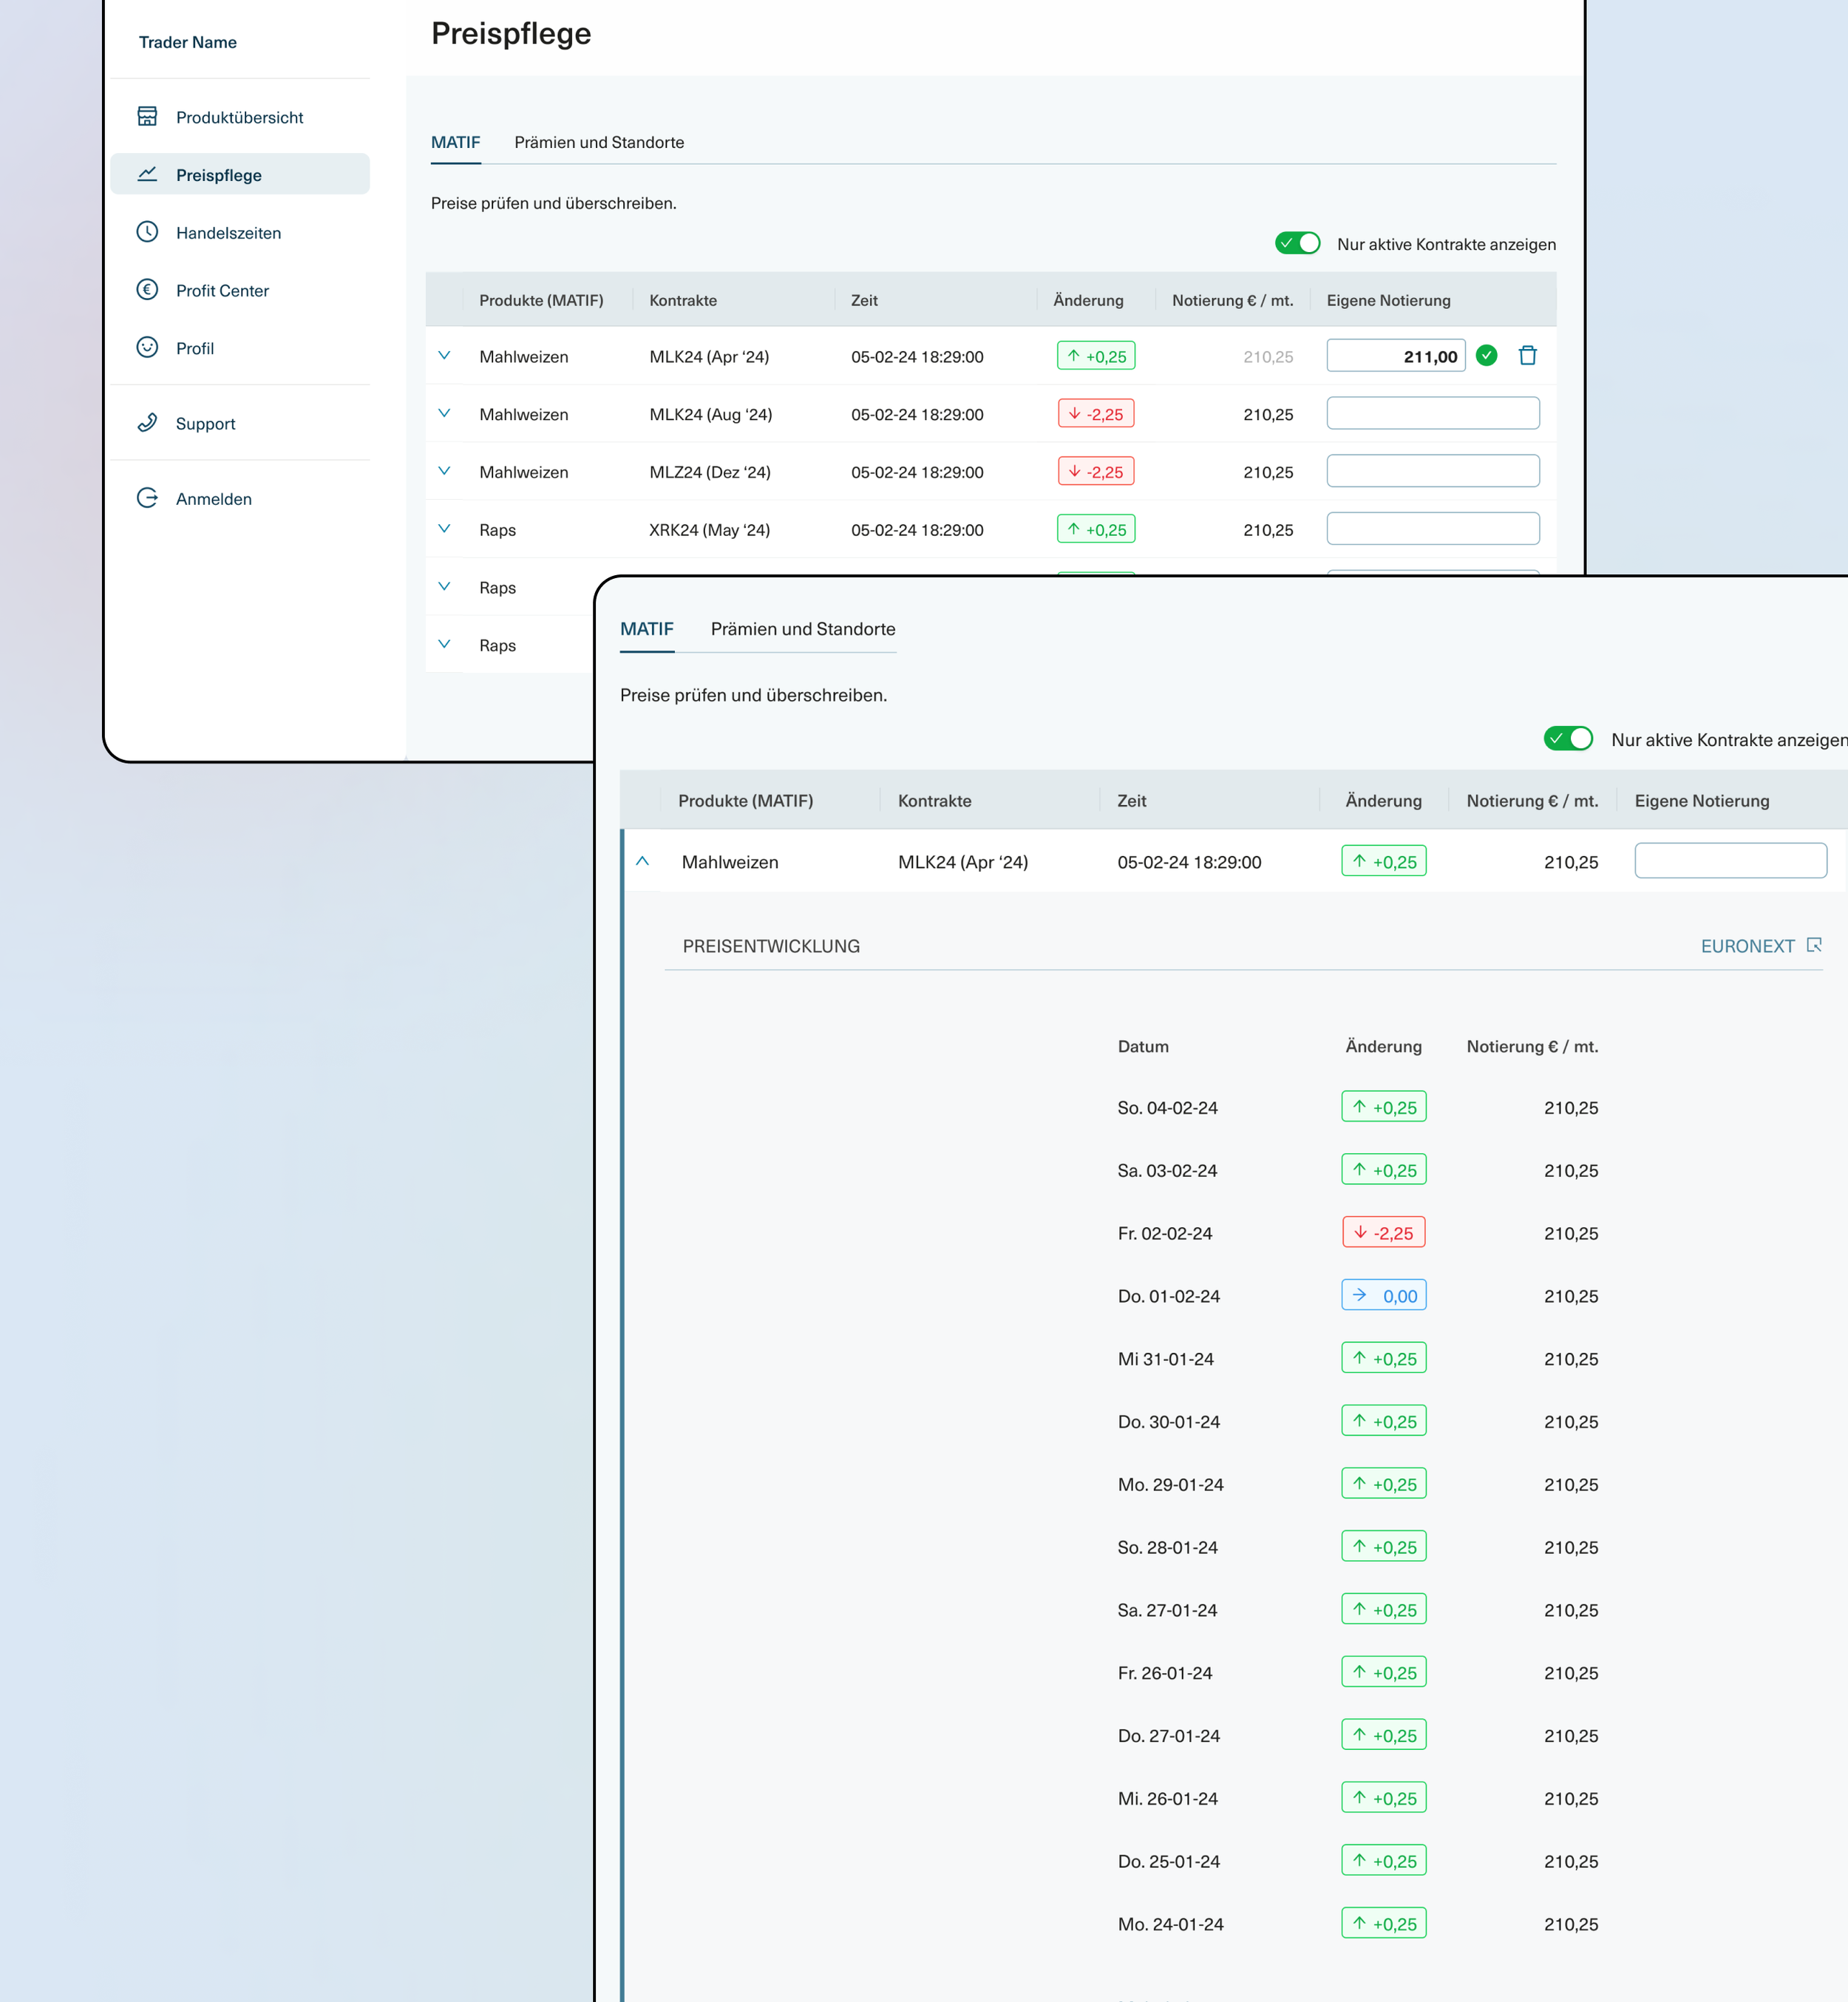Open the Preispflege sidebar item
This screenshot has width=1848, height=2002.
coord(218,175)
